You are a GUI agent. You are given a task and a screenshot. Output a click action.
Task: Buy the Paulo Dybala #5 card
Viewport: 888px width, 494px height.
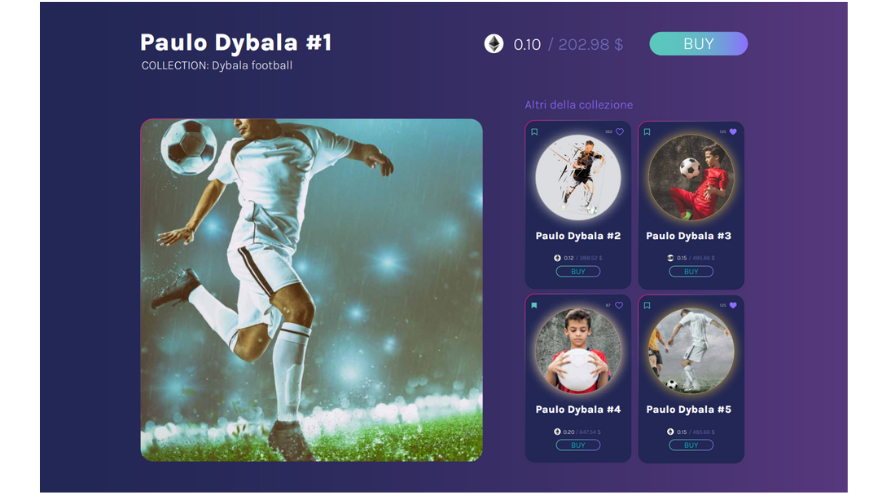tap(691, 445)
